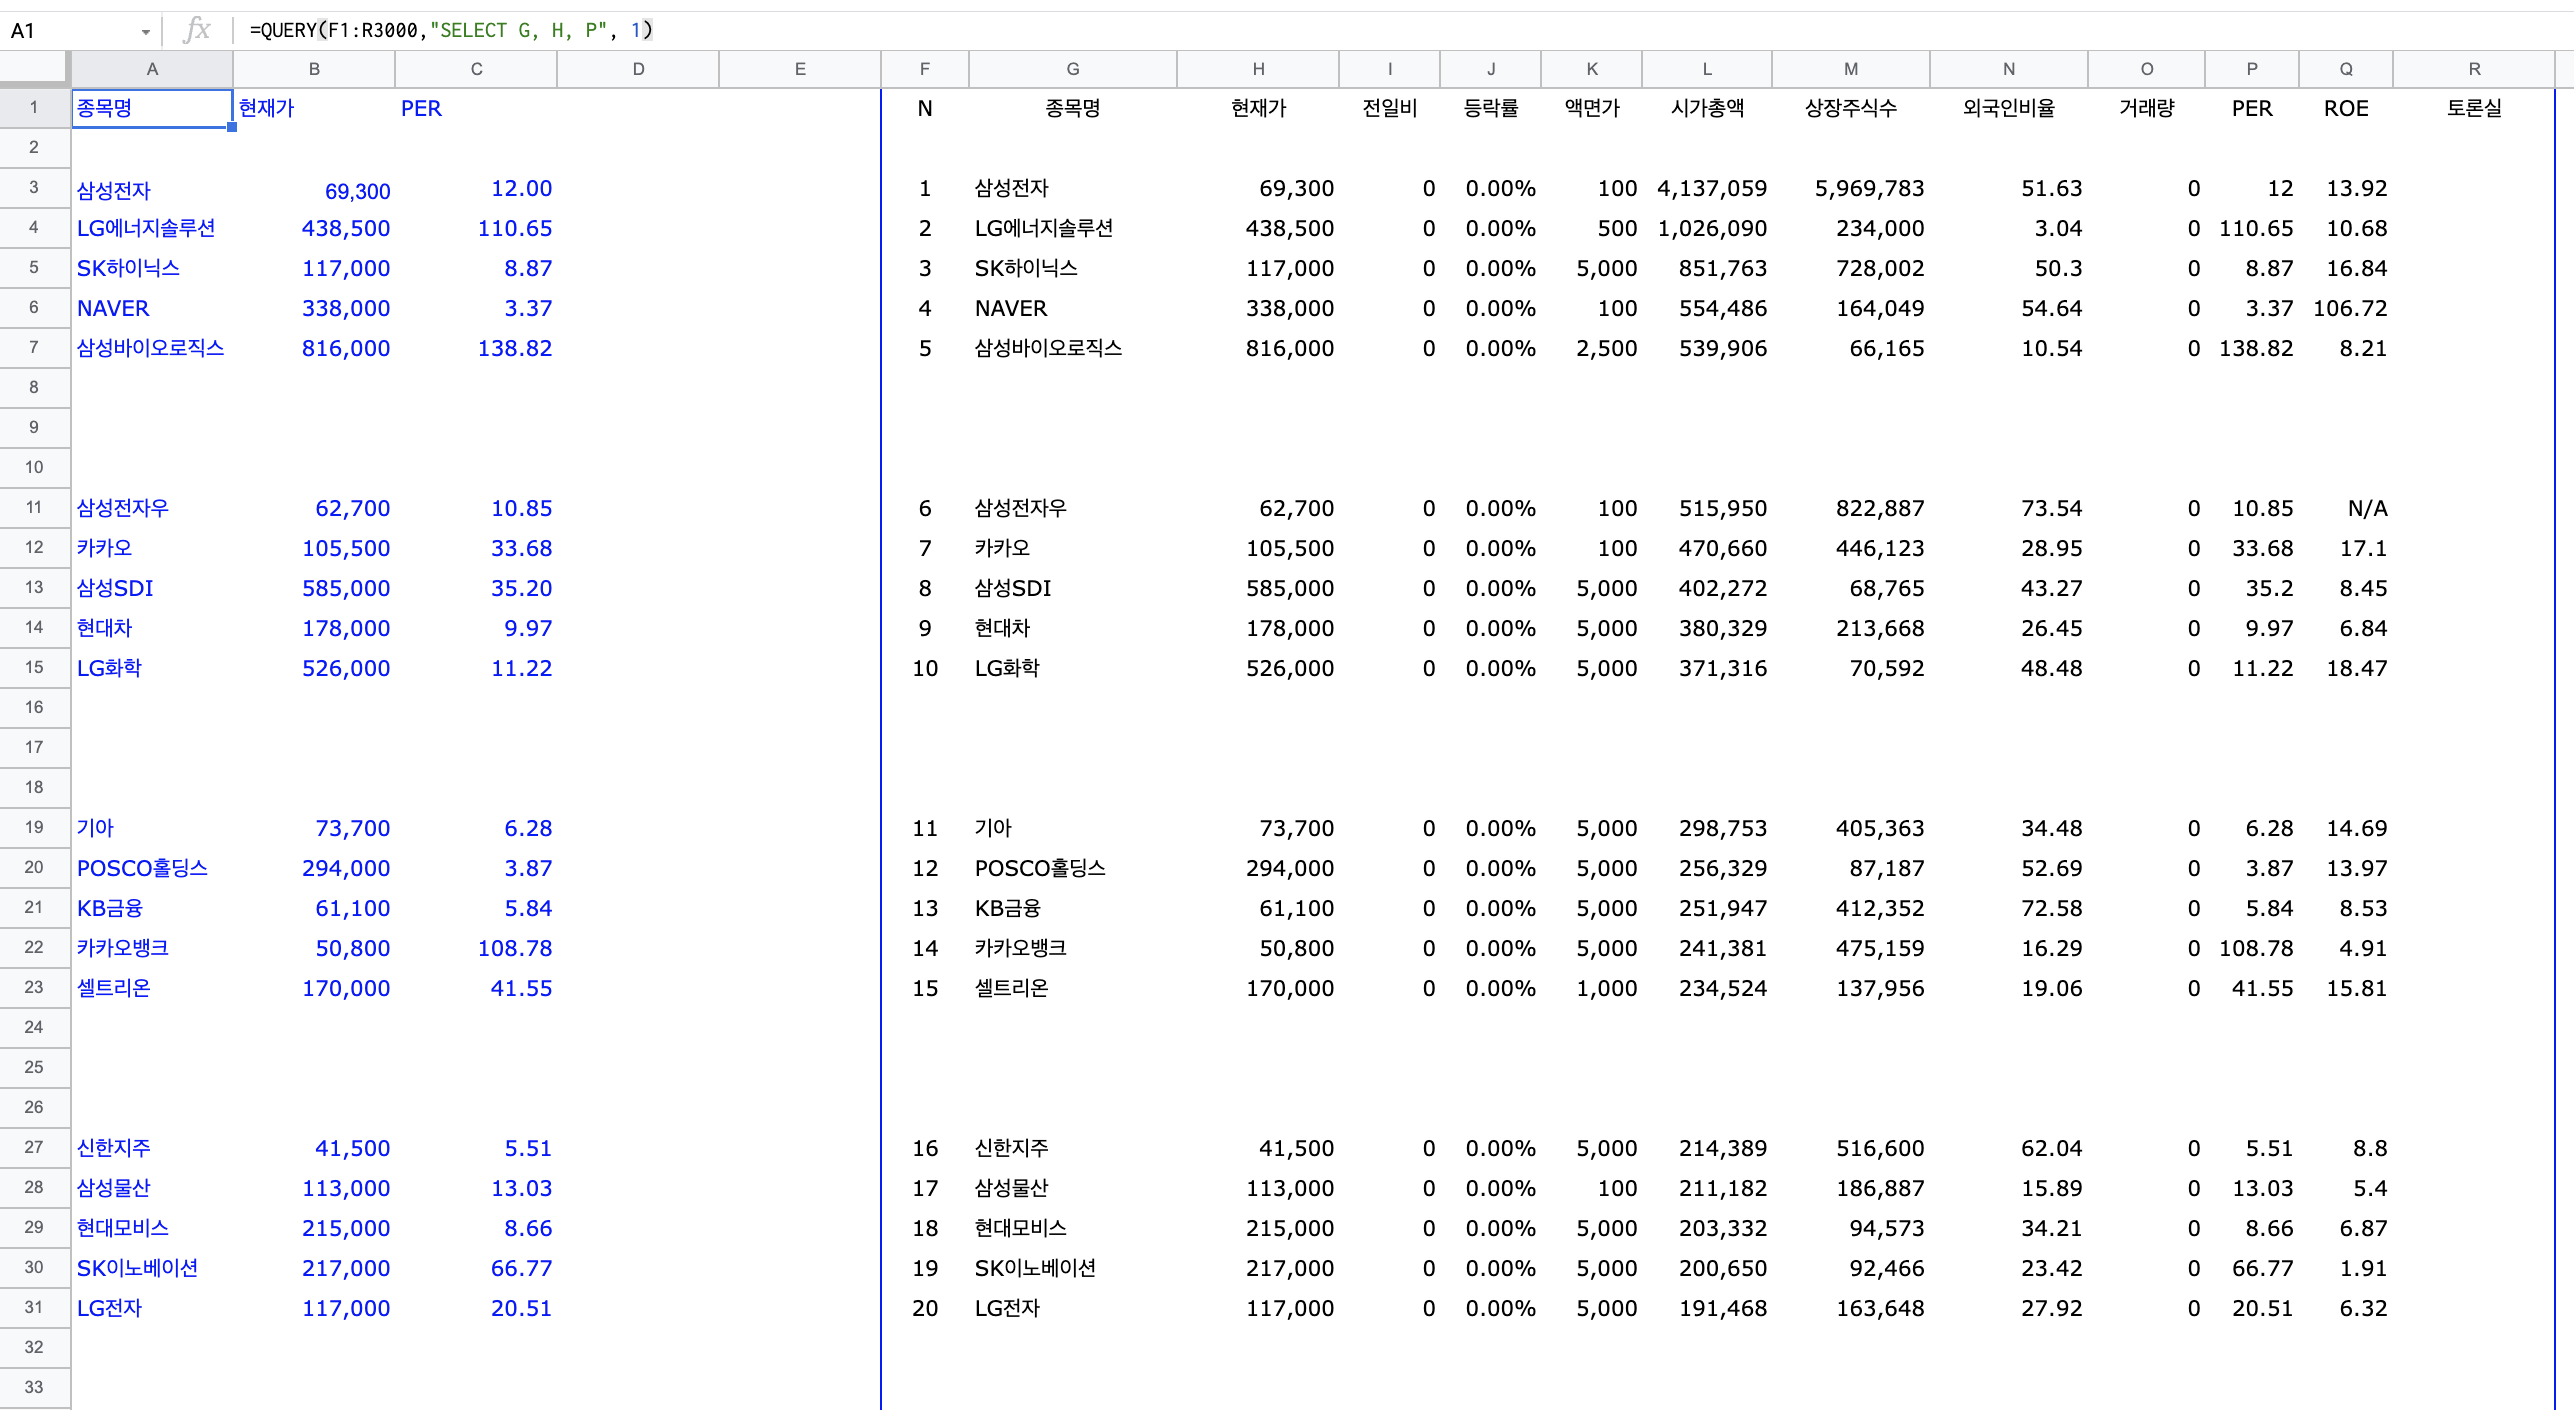Image resolution: width=2574 pixels, height=1410 pixels.
Task: Select column A header
Action: point(152,69)
